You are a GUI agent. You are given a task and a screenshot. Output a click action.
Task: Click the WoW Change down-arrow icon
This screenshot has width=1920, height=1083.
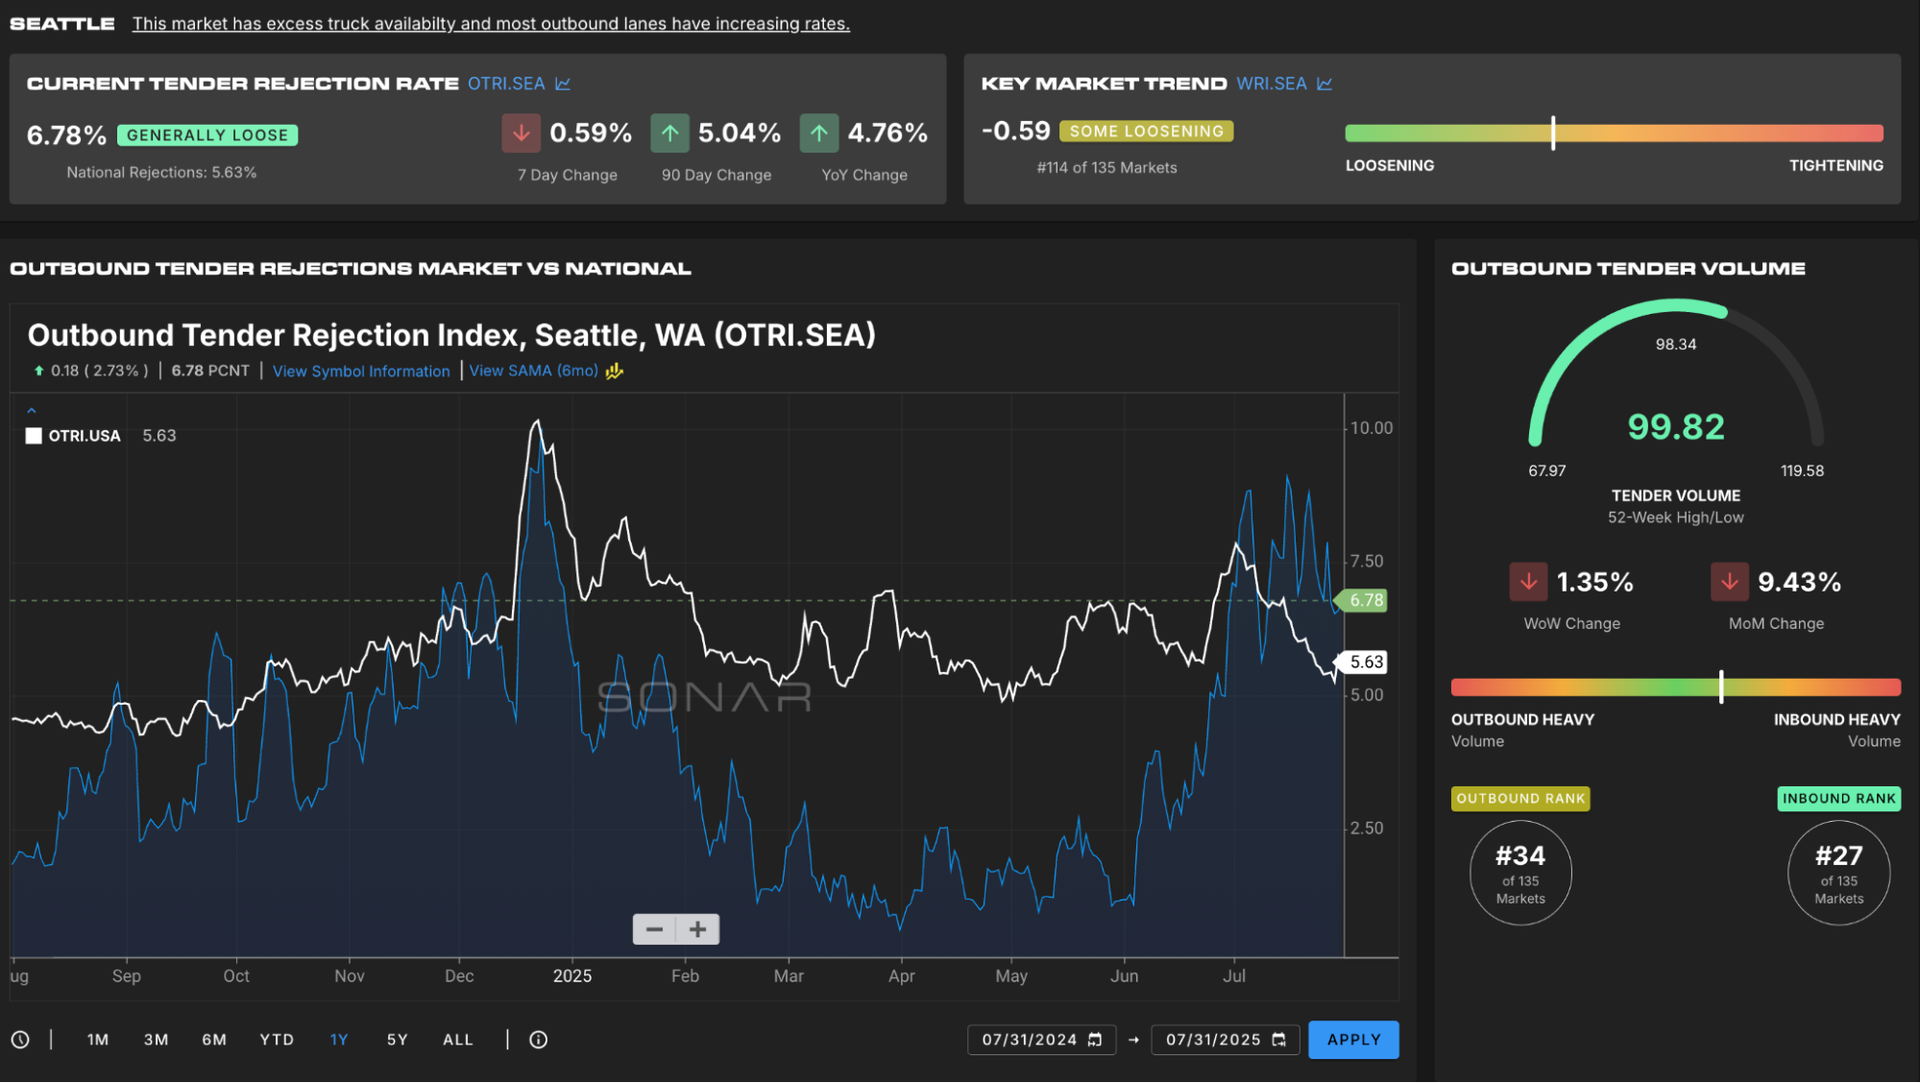(x=1528, y=582)
